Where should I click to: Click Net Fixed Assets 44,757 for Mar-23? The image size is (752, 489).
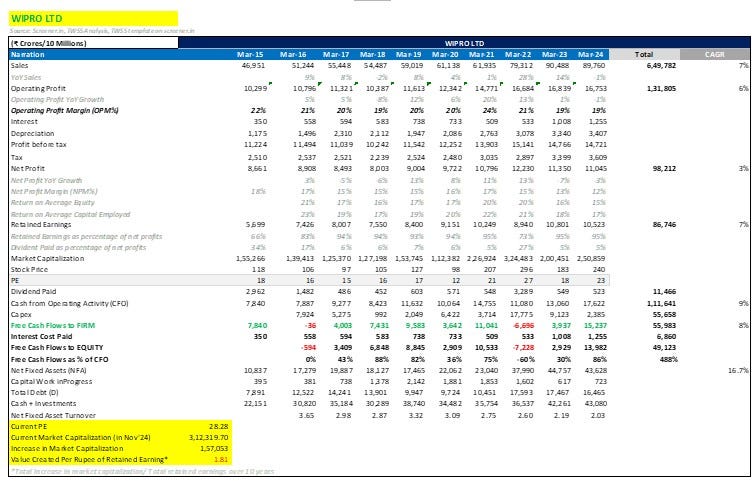tap(559, 371)
